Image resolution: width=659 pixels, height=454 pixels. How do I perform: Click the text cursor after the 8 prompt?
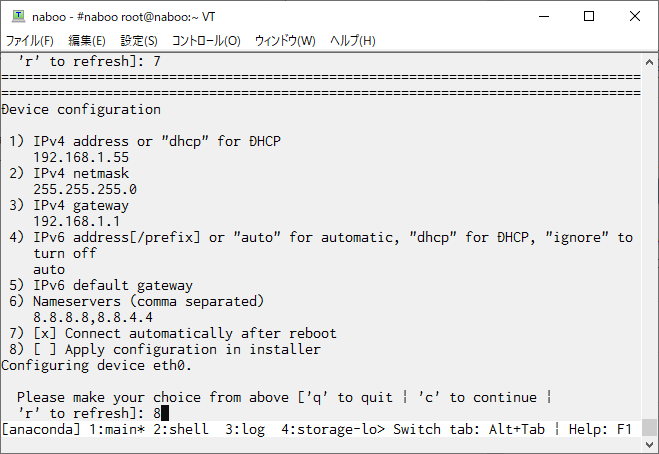tap(165, 413)
